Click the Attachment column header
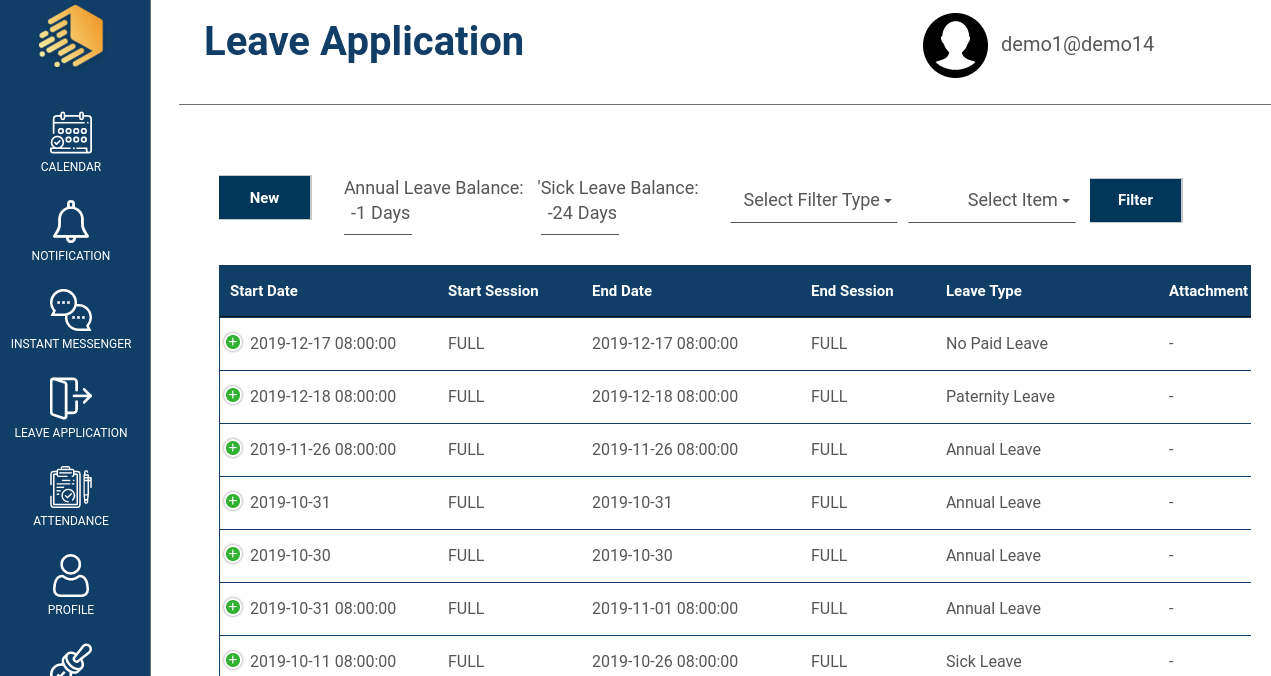 (x=1208, y=291)
